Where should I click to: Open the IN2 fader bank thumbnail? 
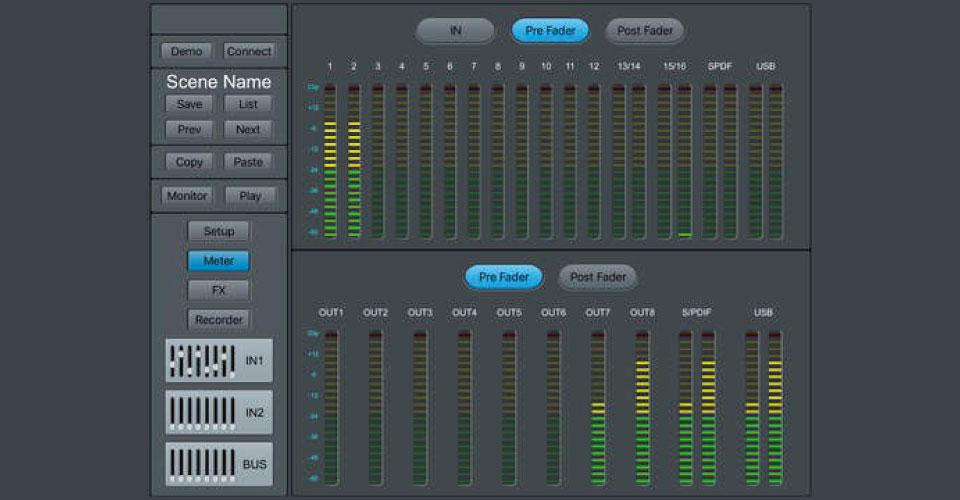tap(218, 412)
